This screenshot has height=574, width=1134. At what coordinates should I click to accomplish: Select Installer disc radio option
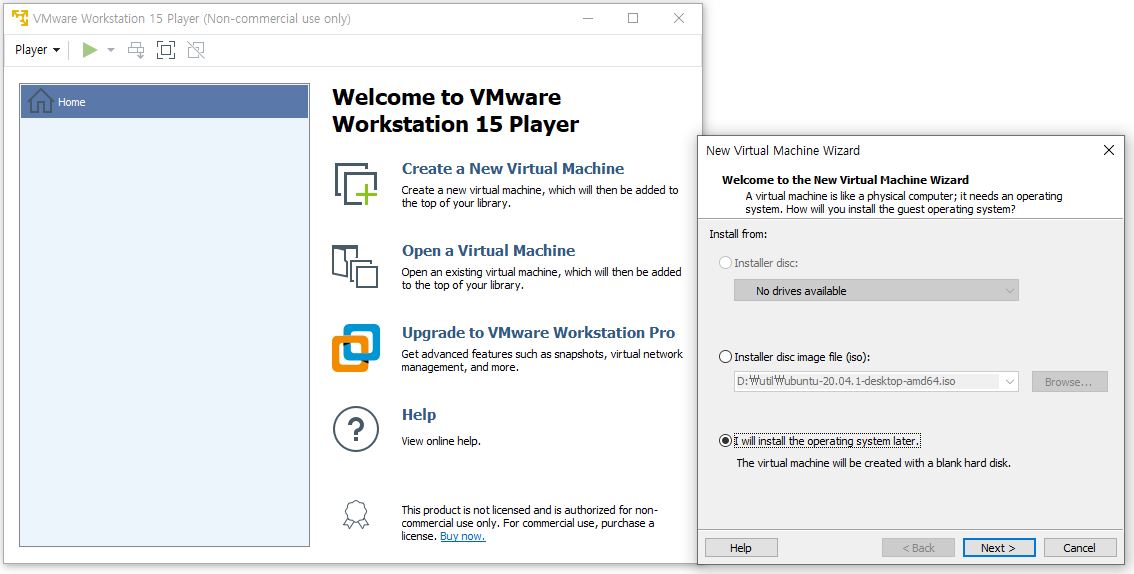(759, 263)
